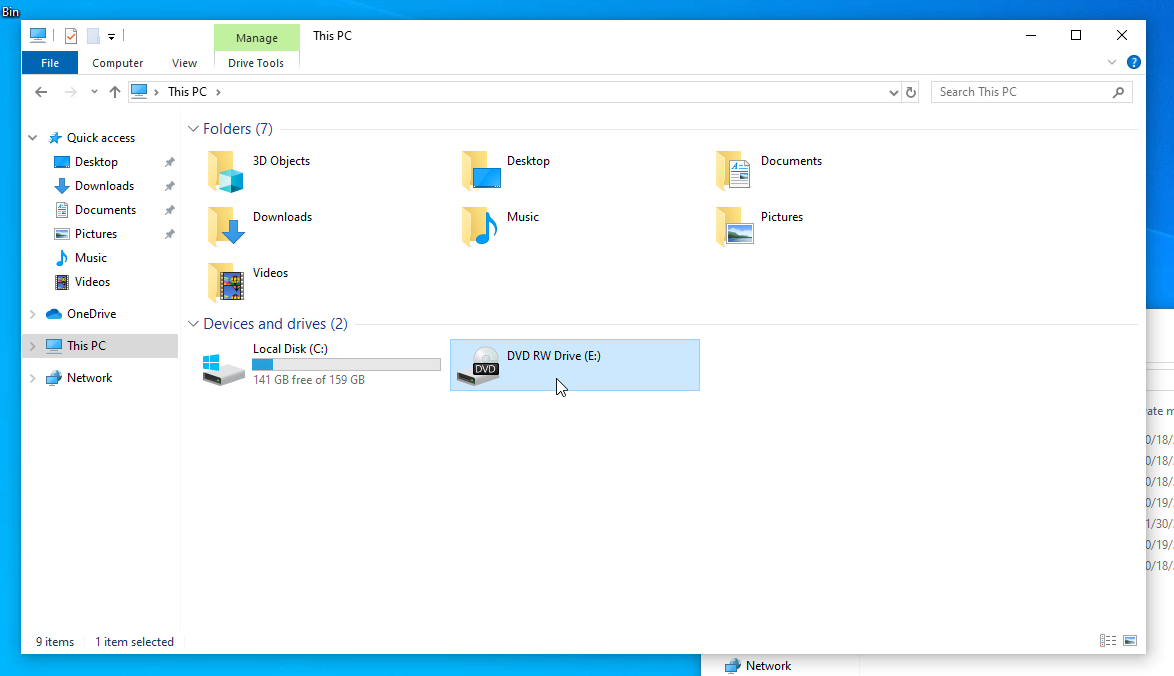Select Downloads under Quick access
The image size is (1174, 676).
click(104, 186)
